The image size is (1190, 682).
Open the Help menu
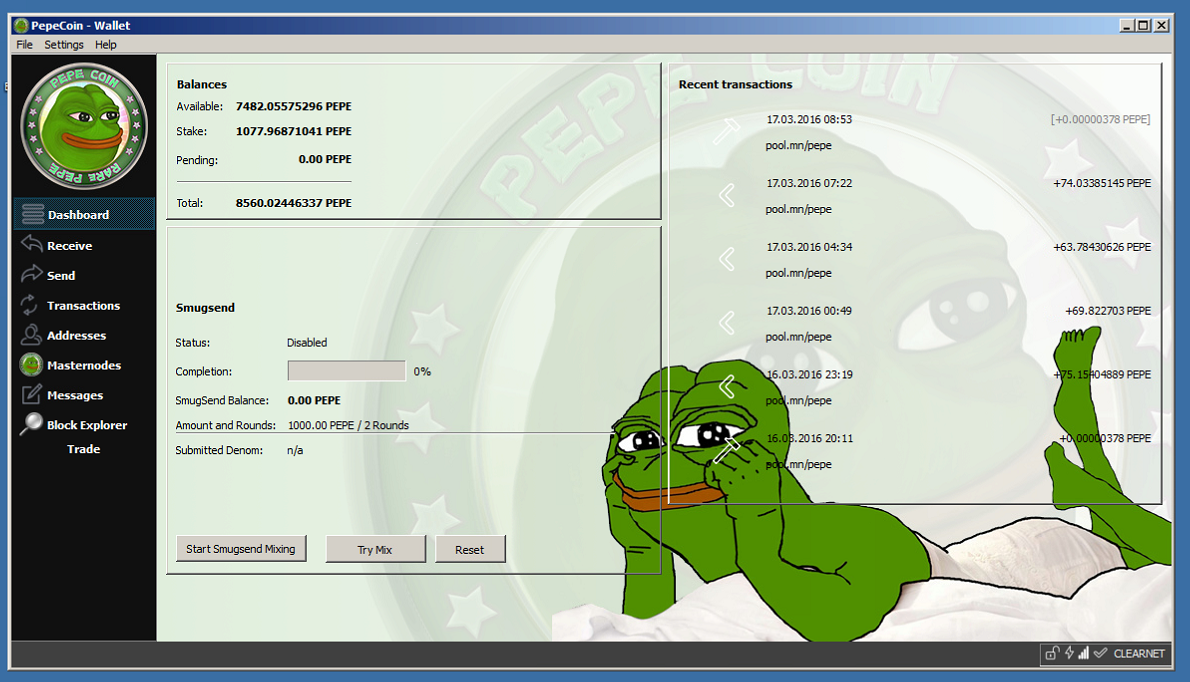[x=105, y=45]
